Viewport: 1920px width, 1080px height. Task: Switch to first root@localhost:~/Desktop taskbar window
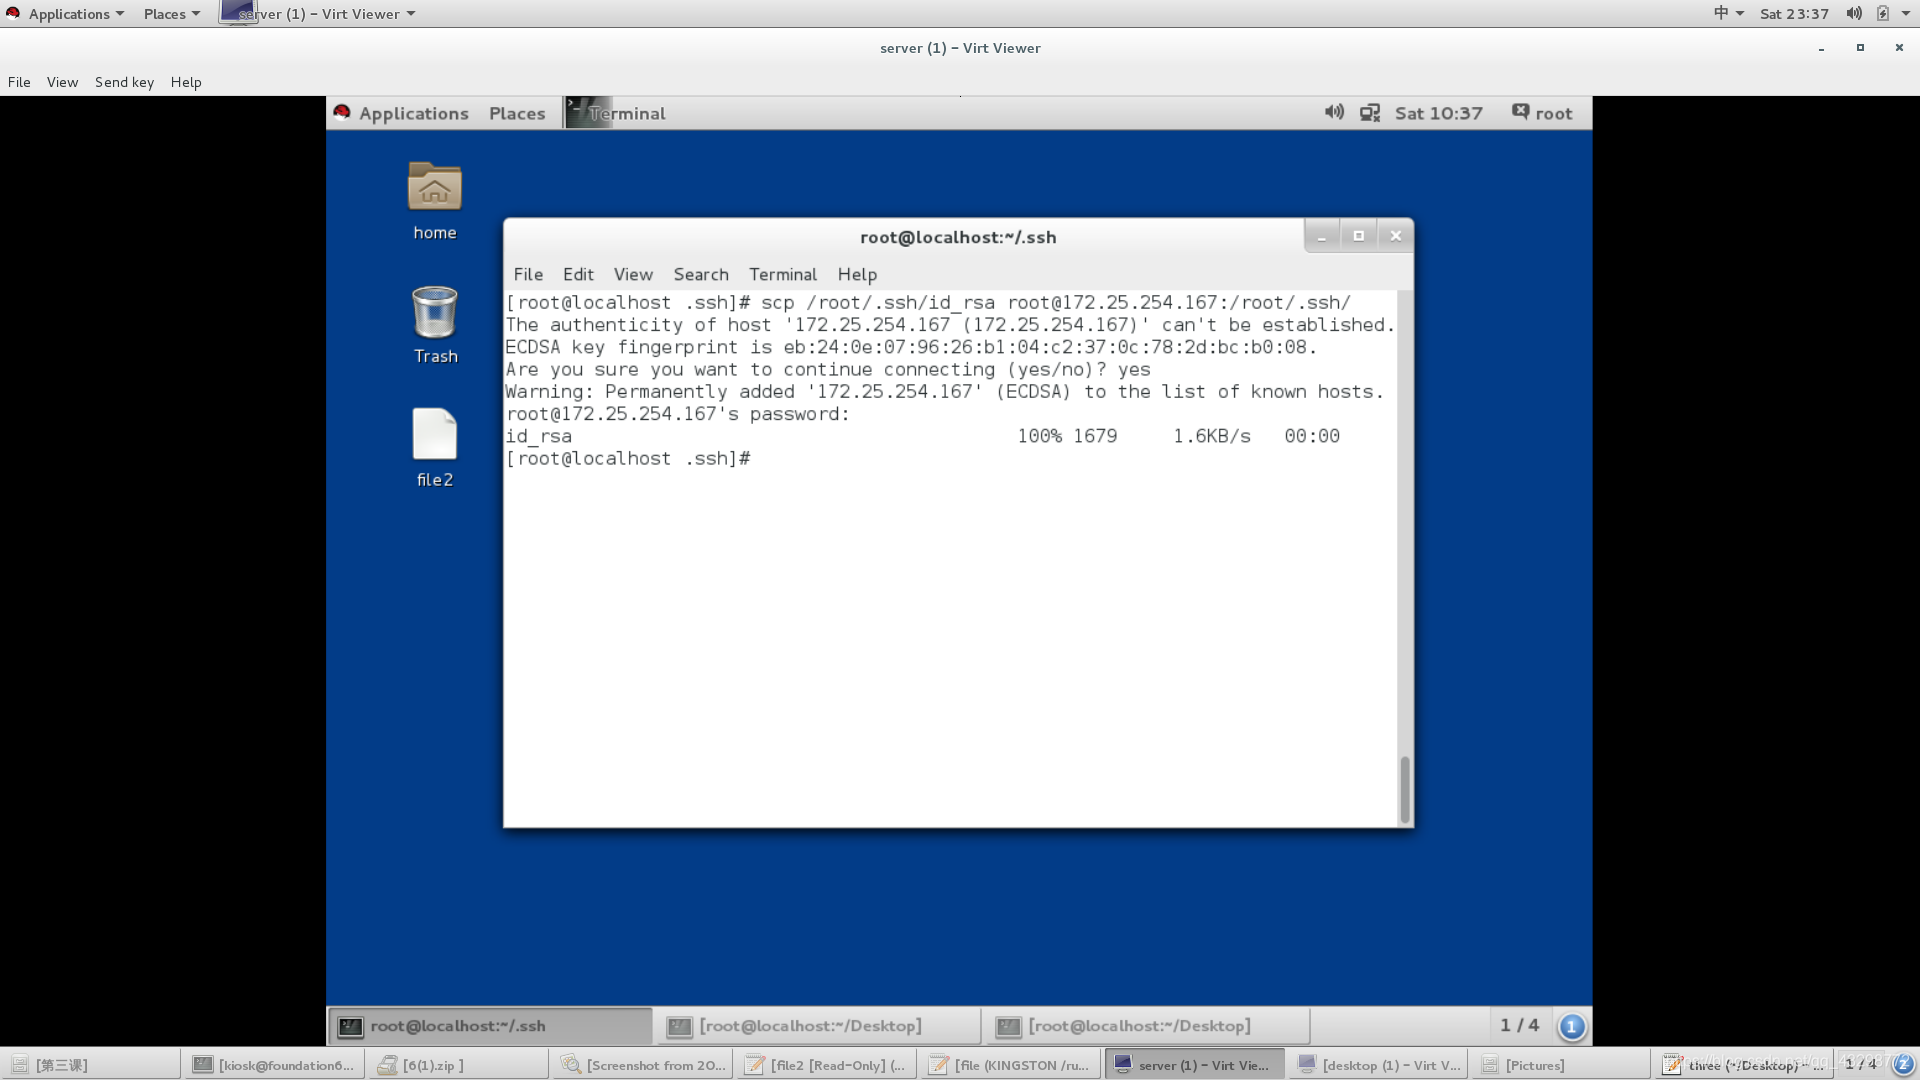click(x=817, y=1026)
